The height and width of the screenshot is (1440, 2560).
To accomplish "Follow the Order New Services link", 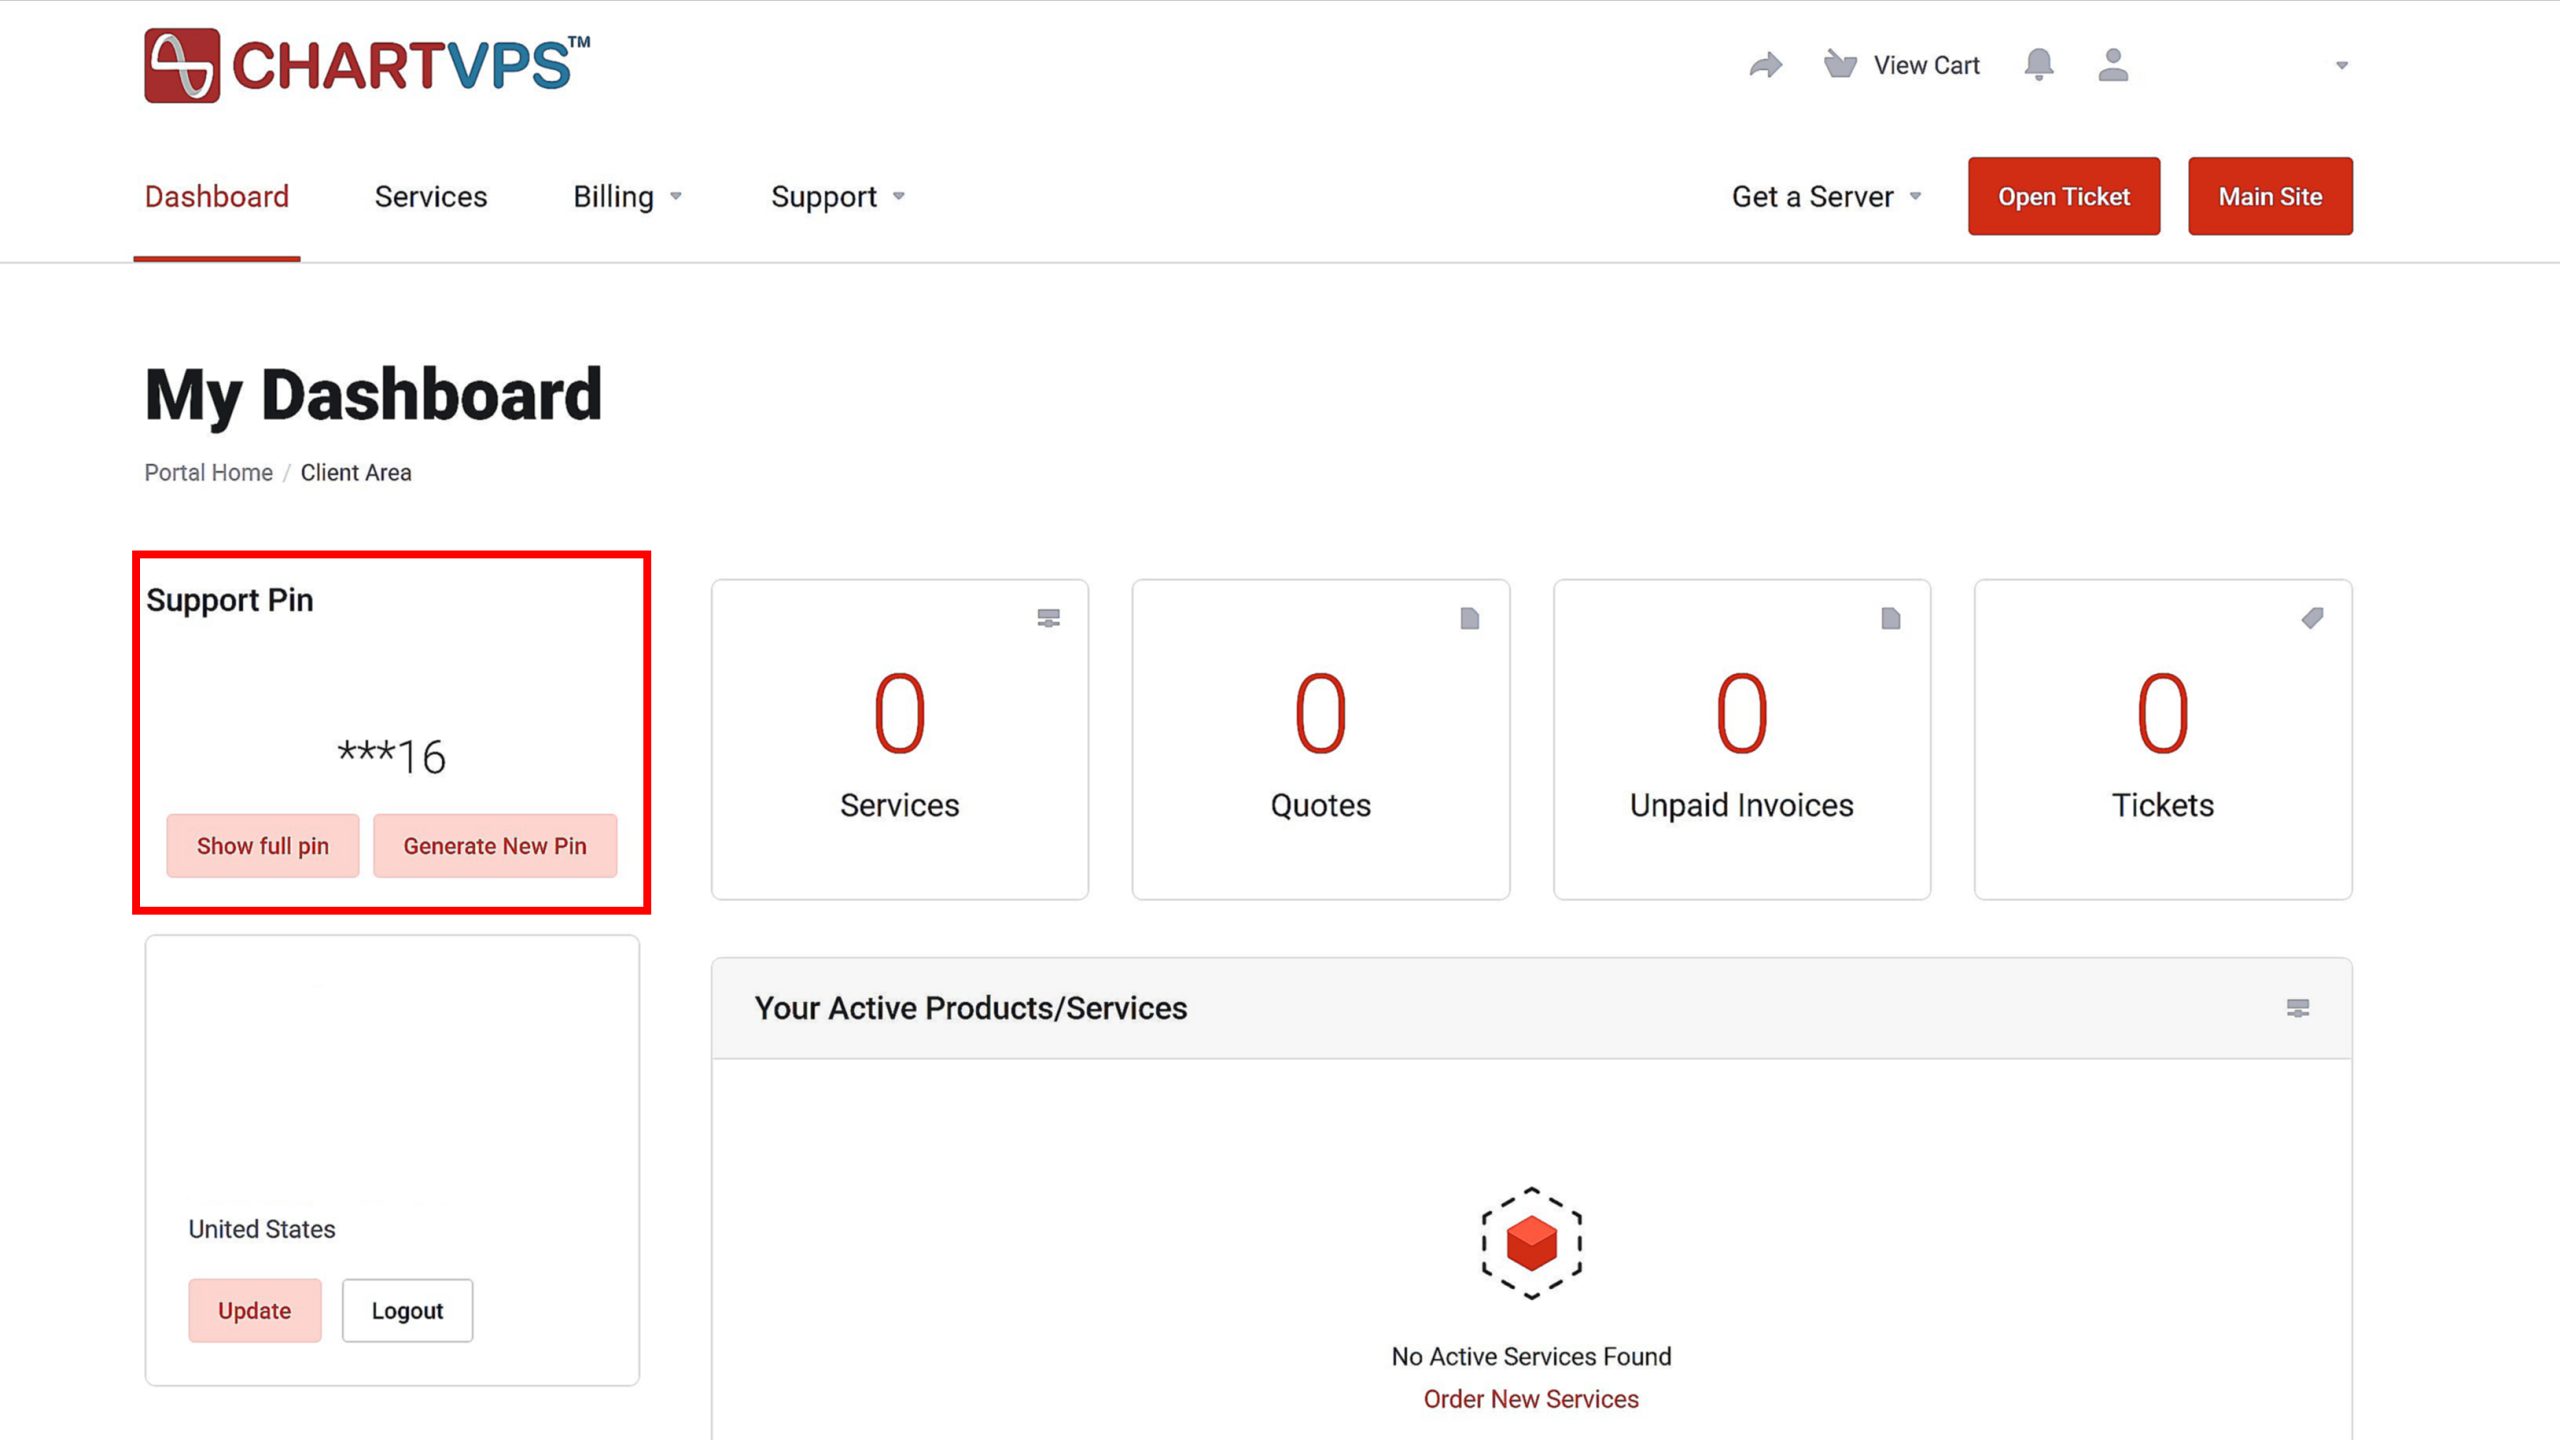I will point(1531,1399).
